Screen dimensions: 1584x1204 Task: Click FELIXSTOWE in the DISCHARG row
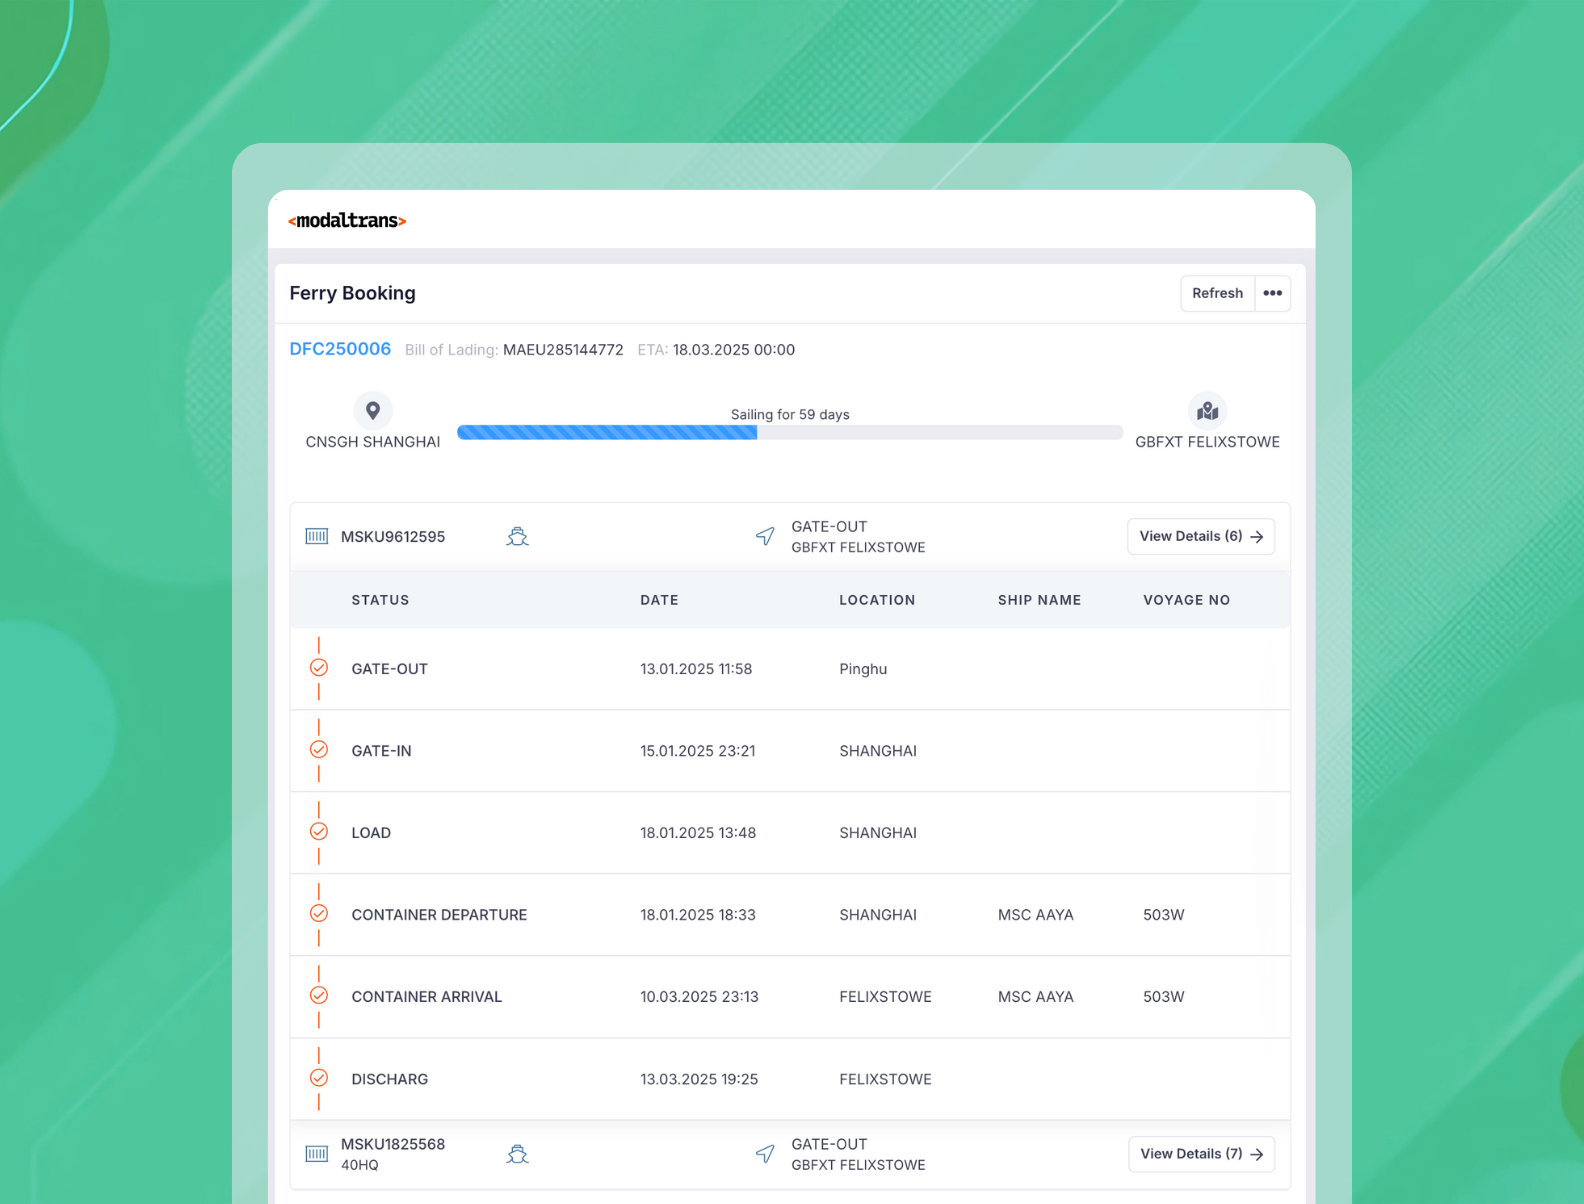[885, 1079]
